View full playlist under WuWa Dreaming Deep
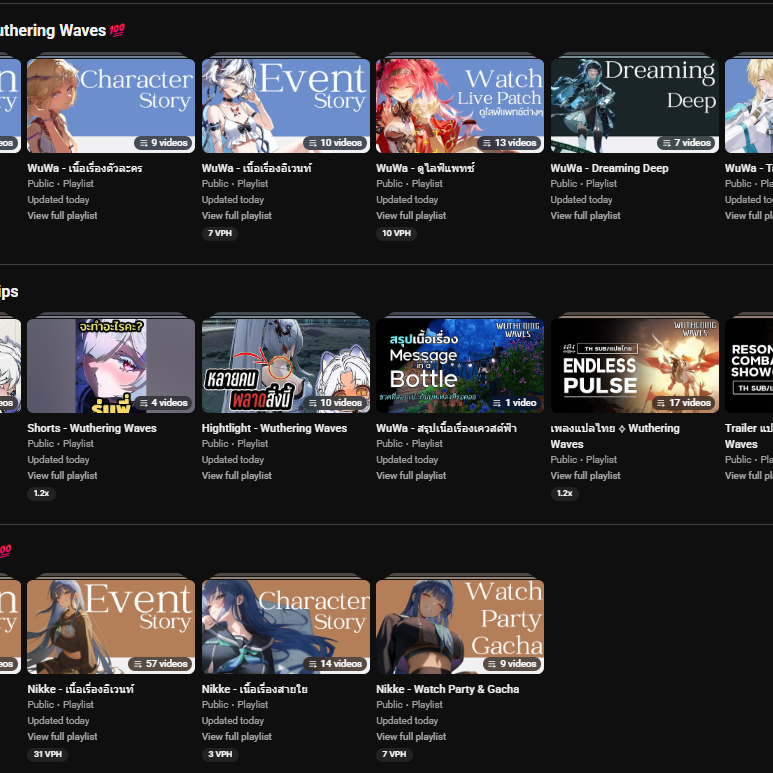 click(x=586, y=215)
